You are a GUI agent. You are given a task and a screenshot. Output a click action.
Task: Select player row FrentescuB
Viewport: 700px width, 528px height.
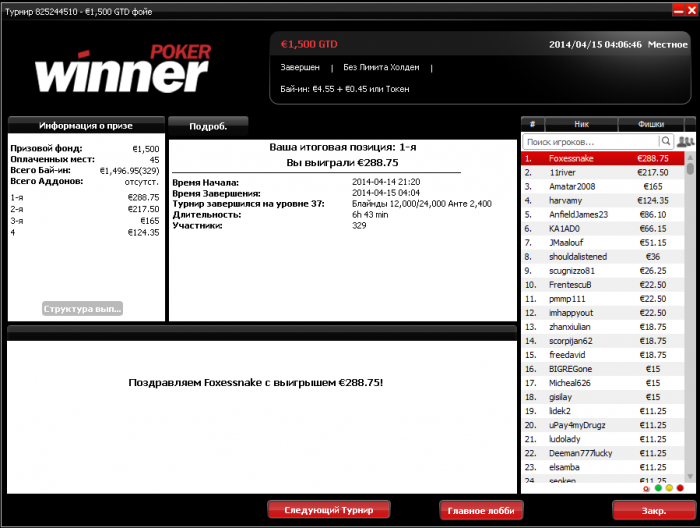click(603, 285)
